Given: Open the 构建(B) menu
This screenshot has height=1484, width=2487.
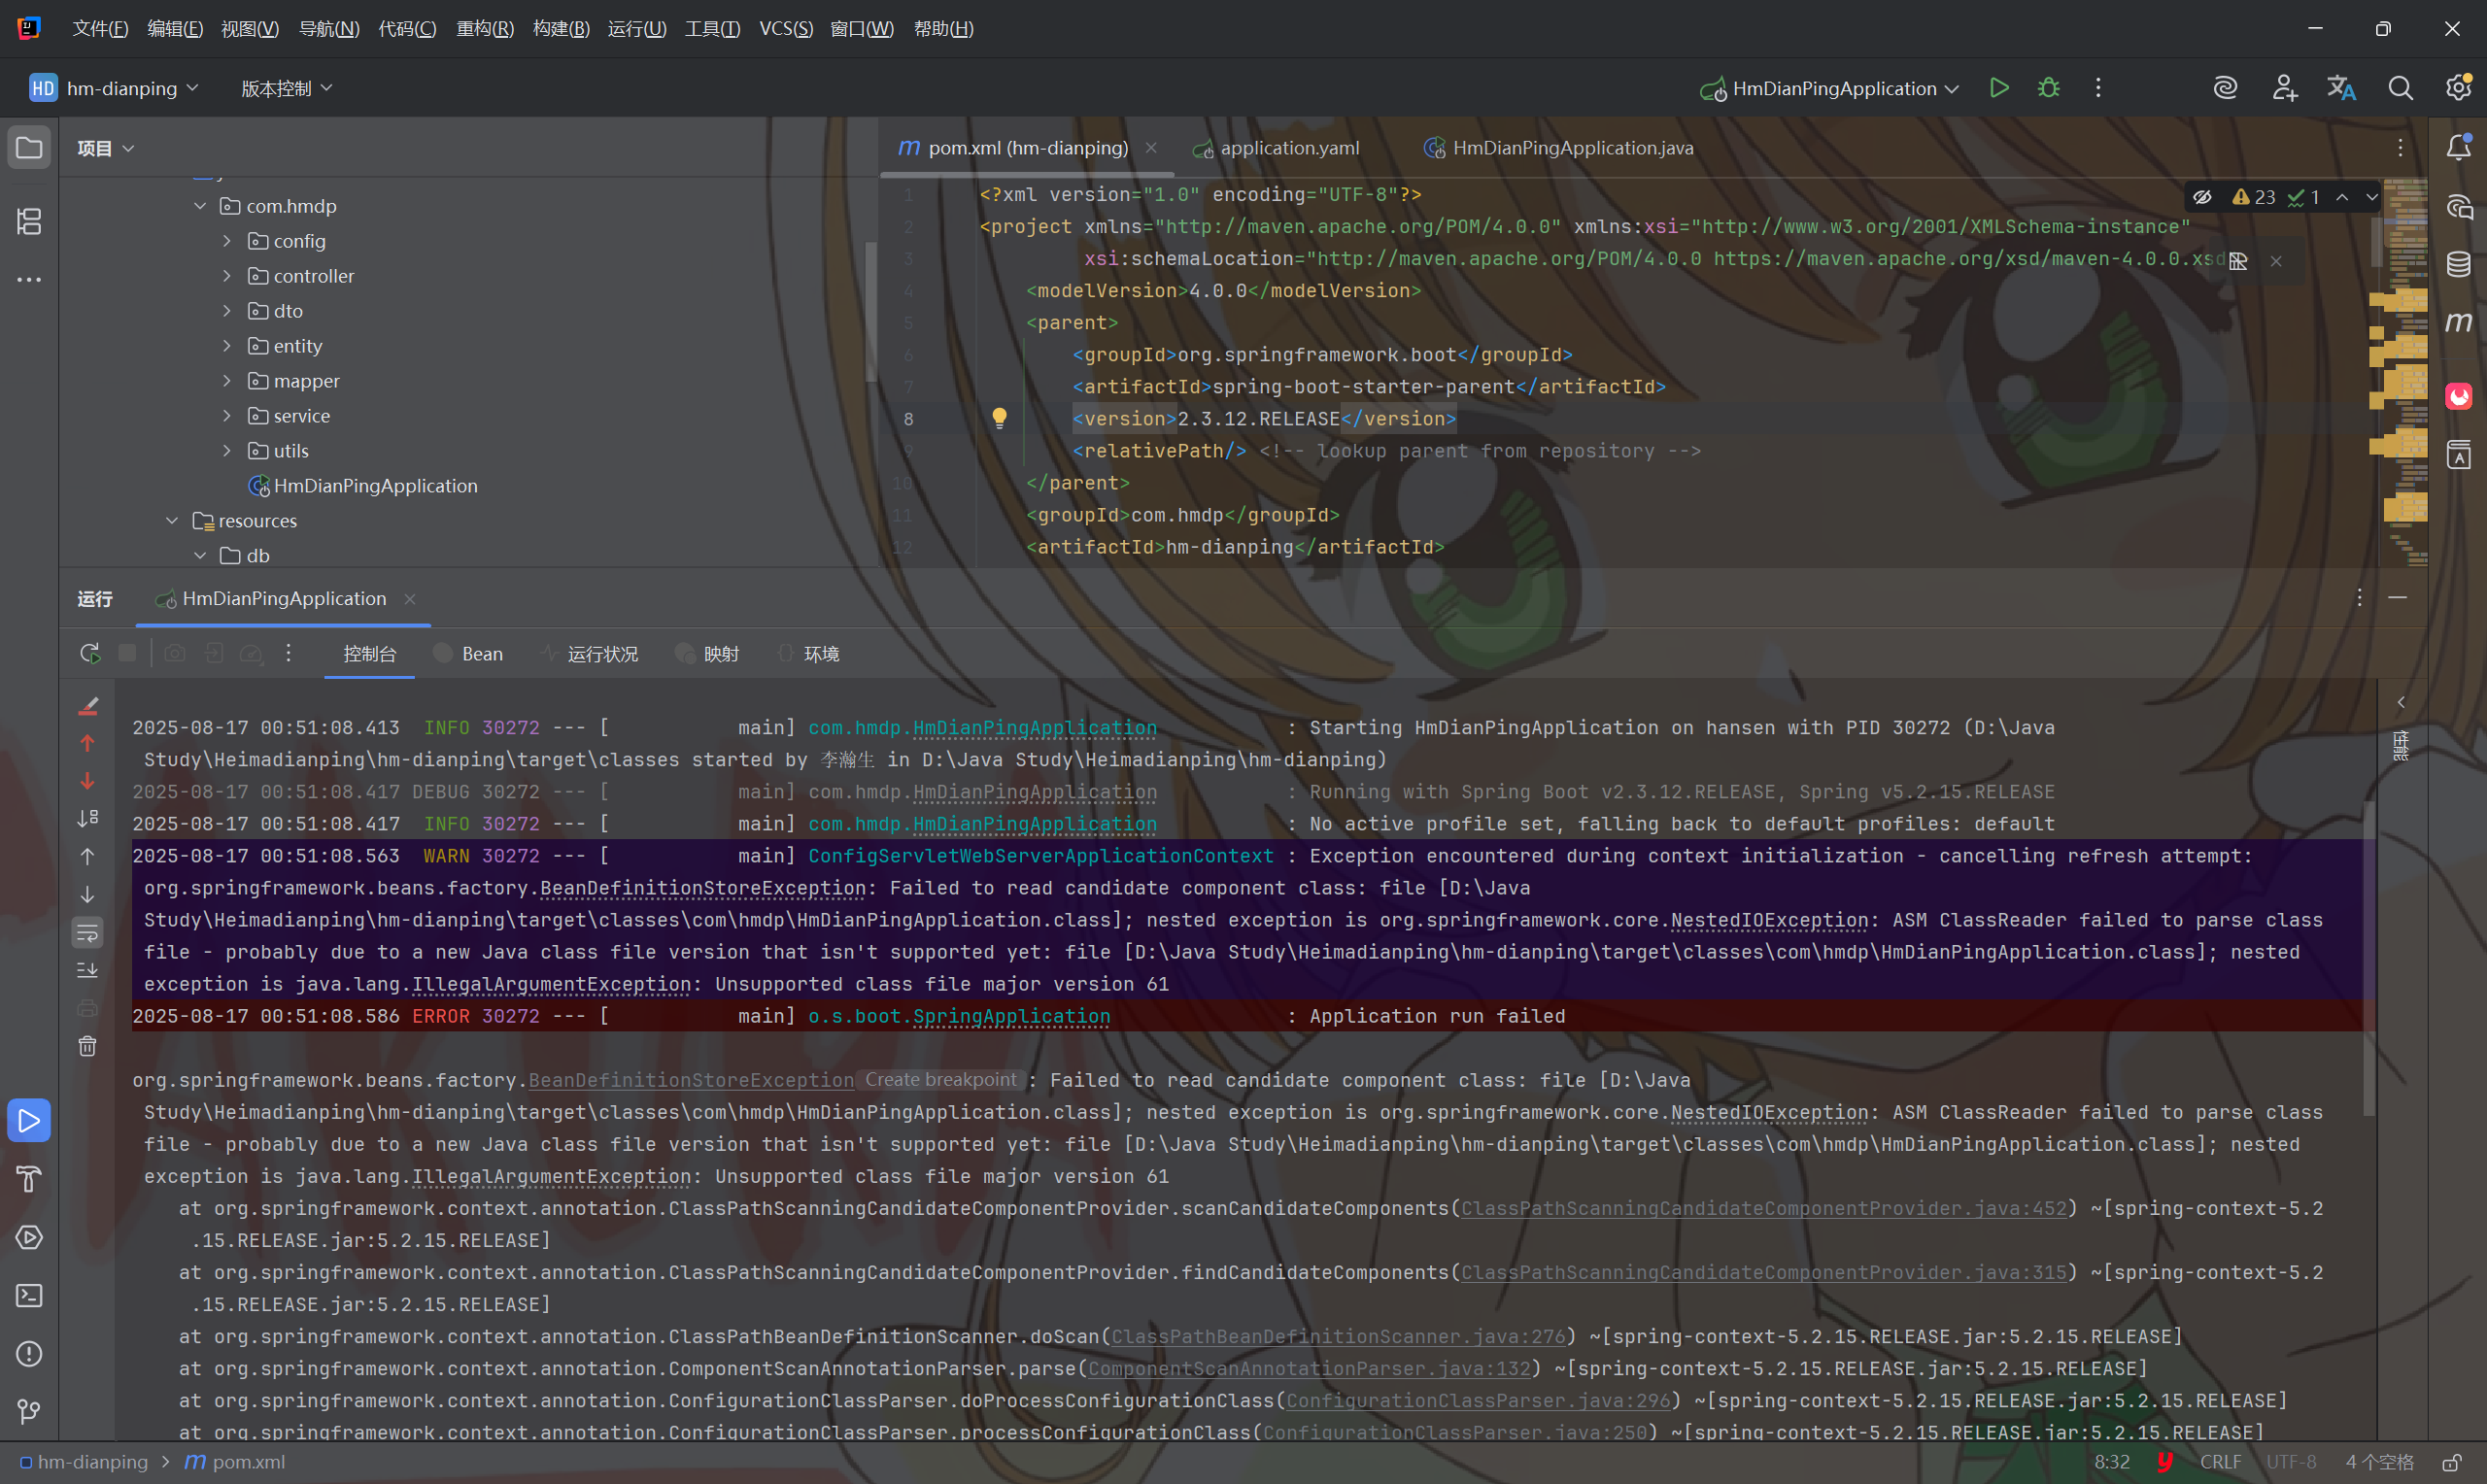Looking at the screenshot, I should pyautogui.click(x=560, y=28).
